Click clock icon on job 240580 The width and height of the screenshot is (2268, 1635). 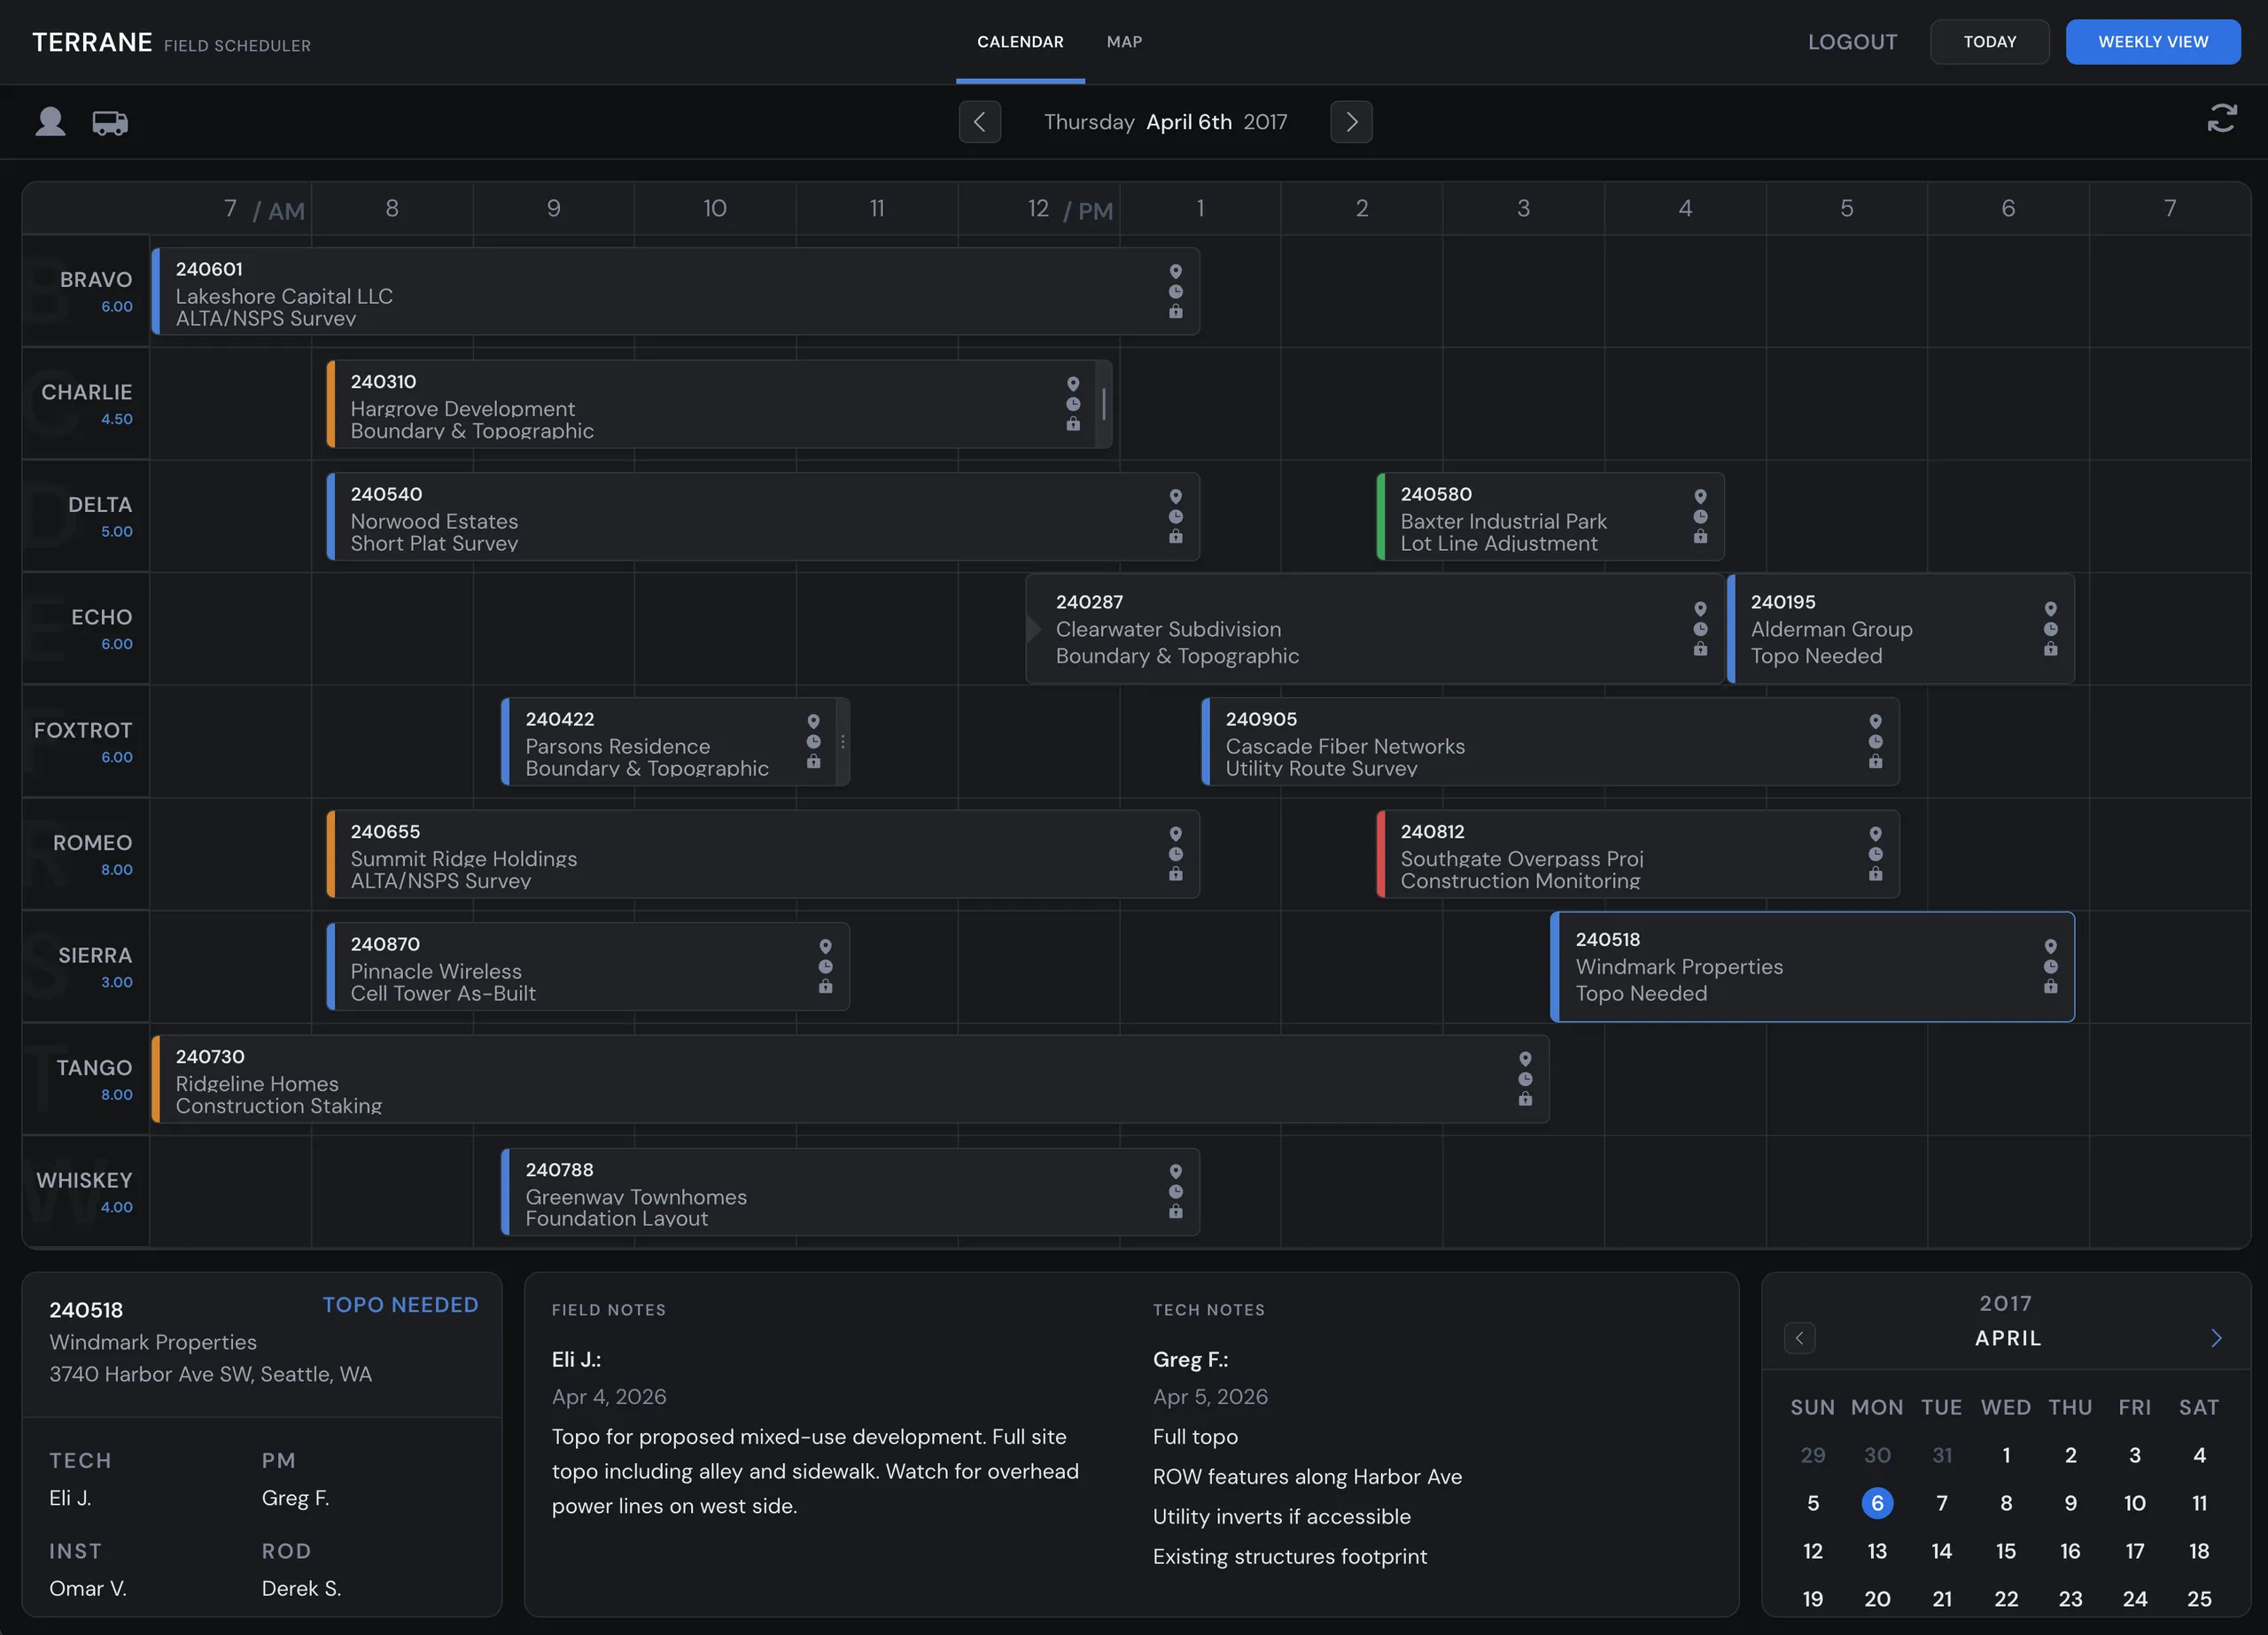point(1699,517)
